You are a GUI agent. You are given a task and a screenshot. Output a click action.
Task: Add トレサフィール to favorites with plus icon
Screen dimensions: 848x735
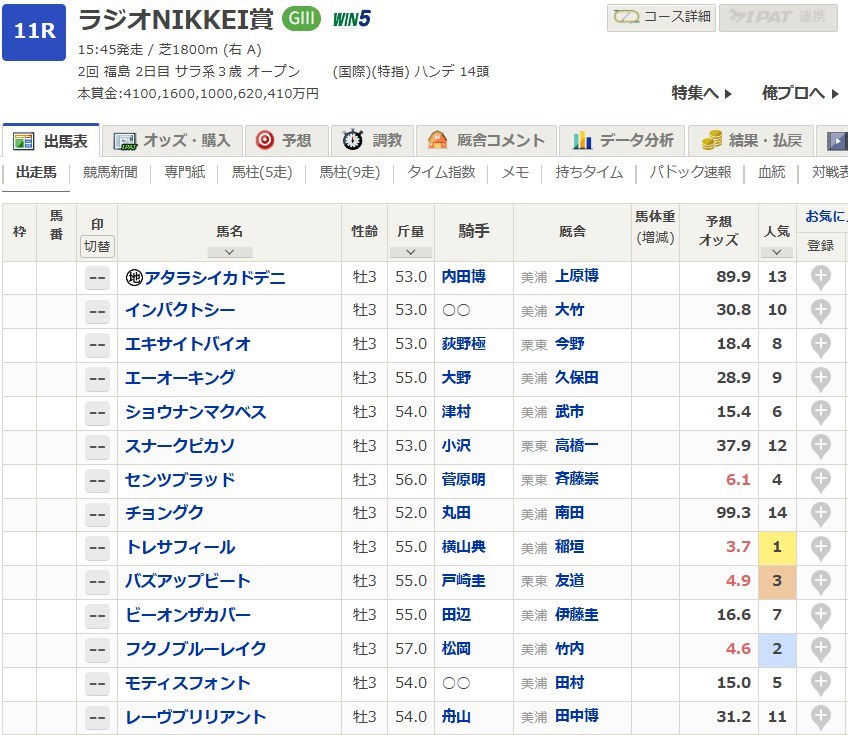click(x=820, y=548)
